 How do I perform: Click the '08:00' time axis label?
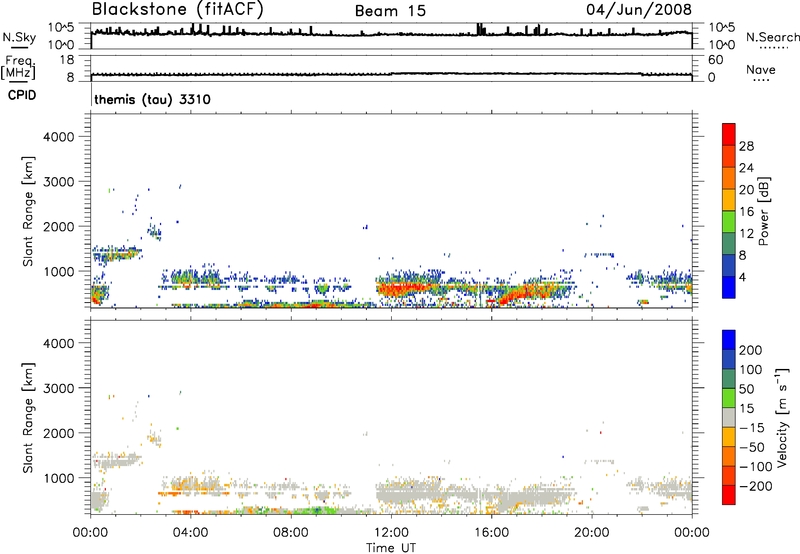point(290,533)
